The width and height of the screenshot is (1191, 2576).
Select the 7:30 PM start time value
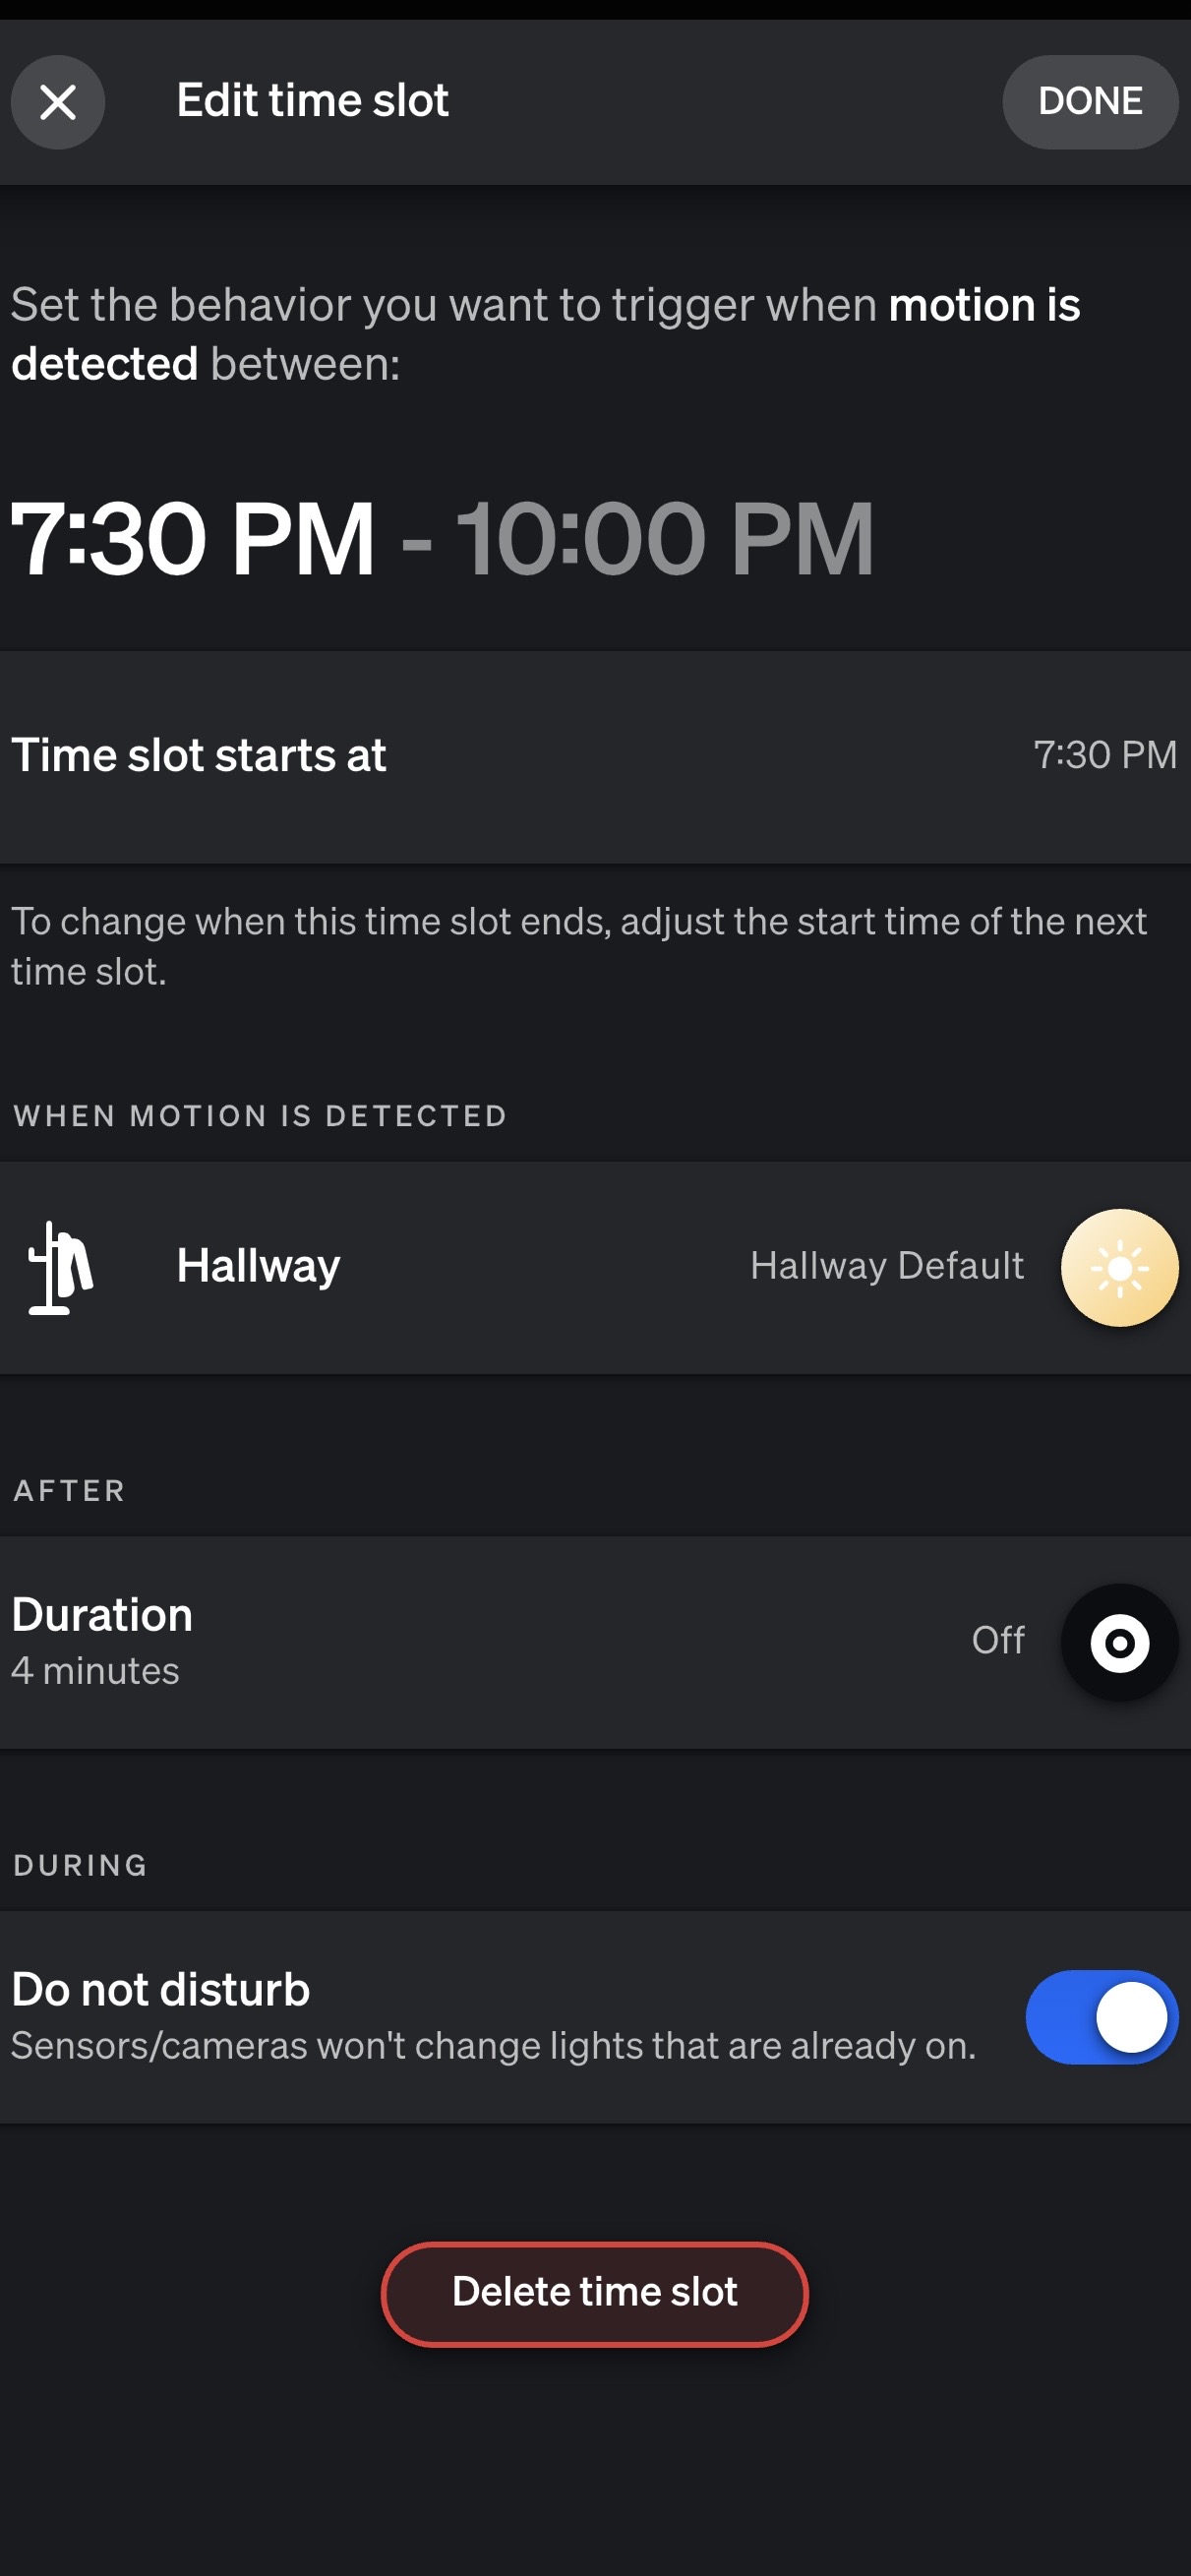tap(1105, 755)
